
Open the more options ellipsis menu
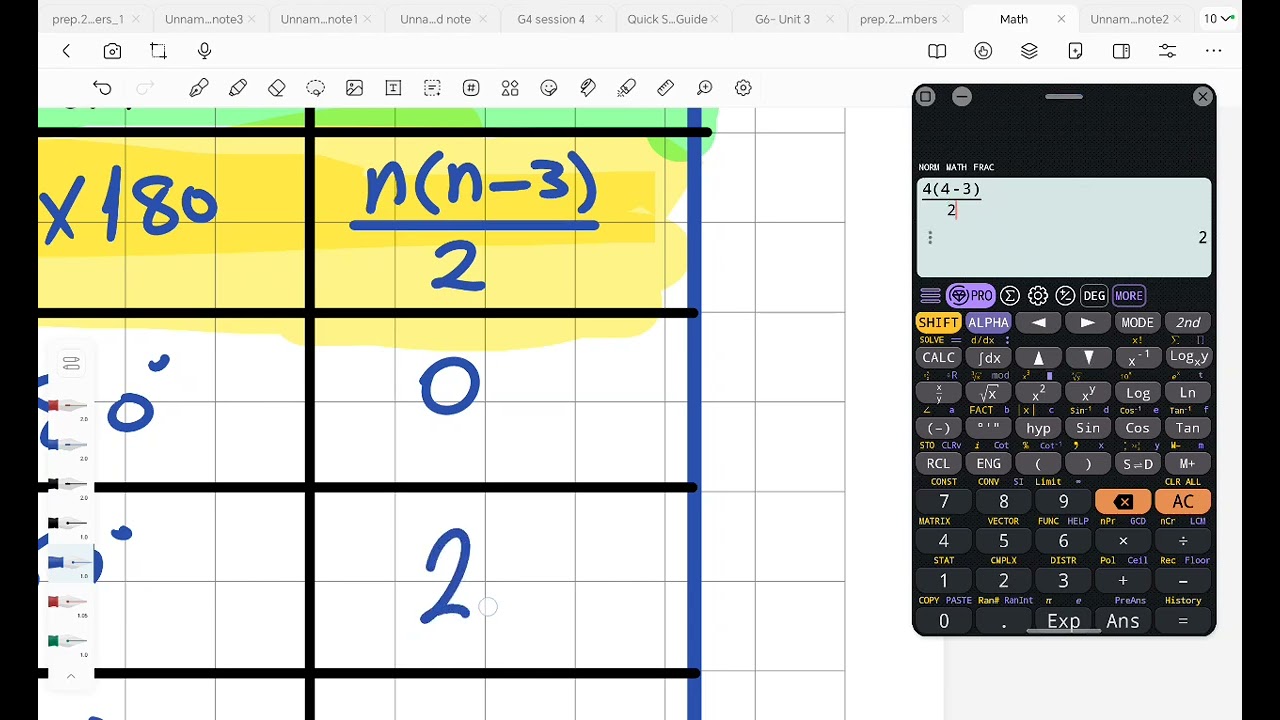click(x=1213, y=51)
